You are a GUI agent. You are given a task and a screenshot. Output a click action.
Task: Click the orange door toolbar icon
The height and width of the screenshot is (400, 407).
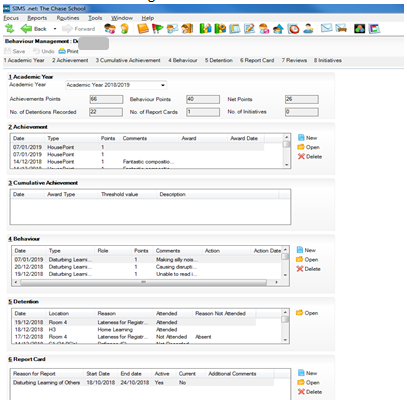187,29
